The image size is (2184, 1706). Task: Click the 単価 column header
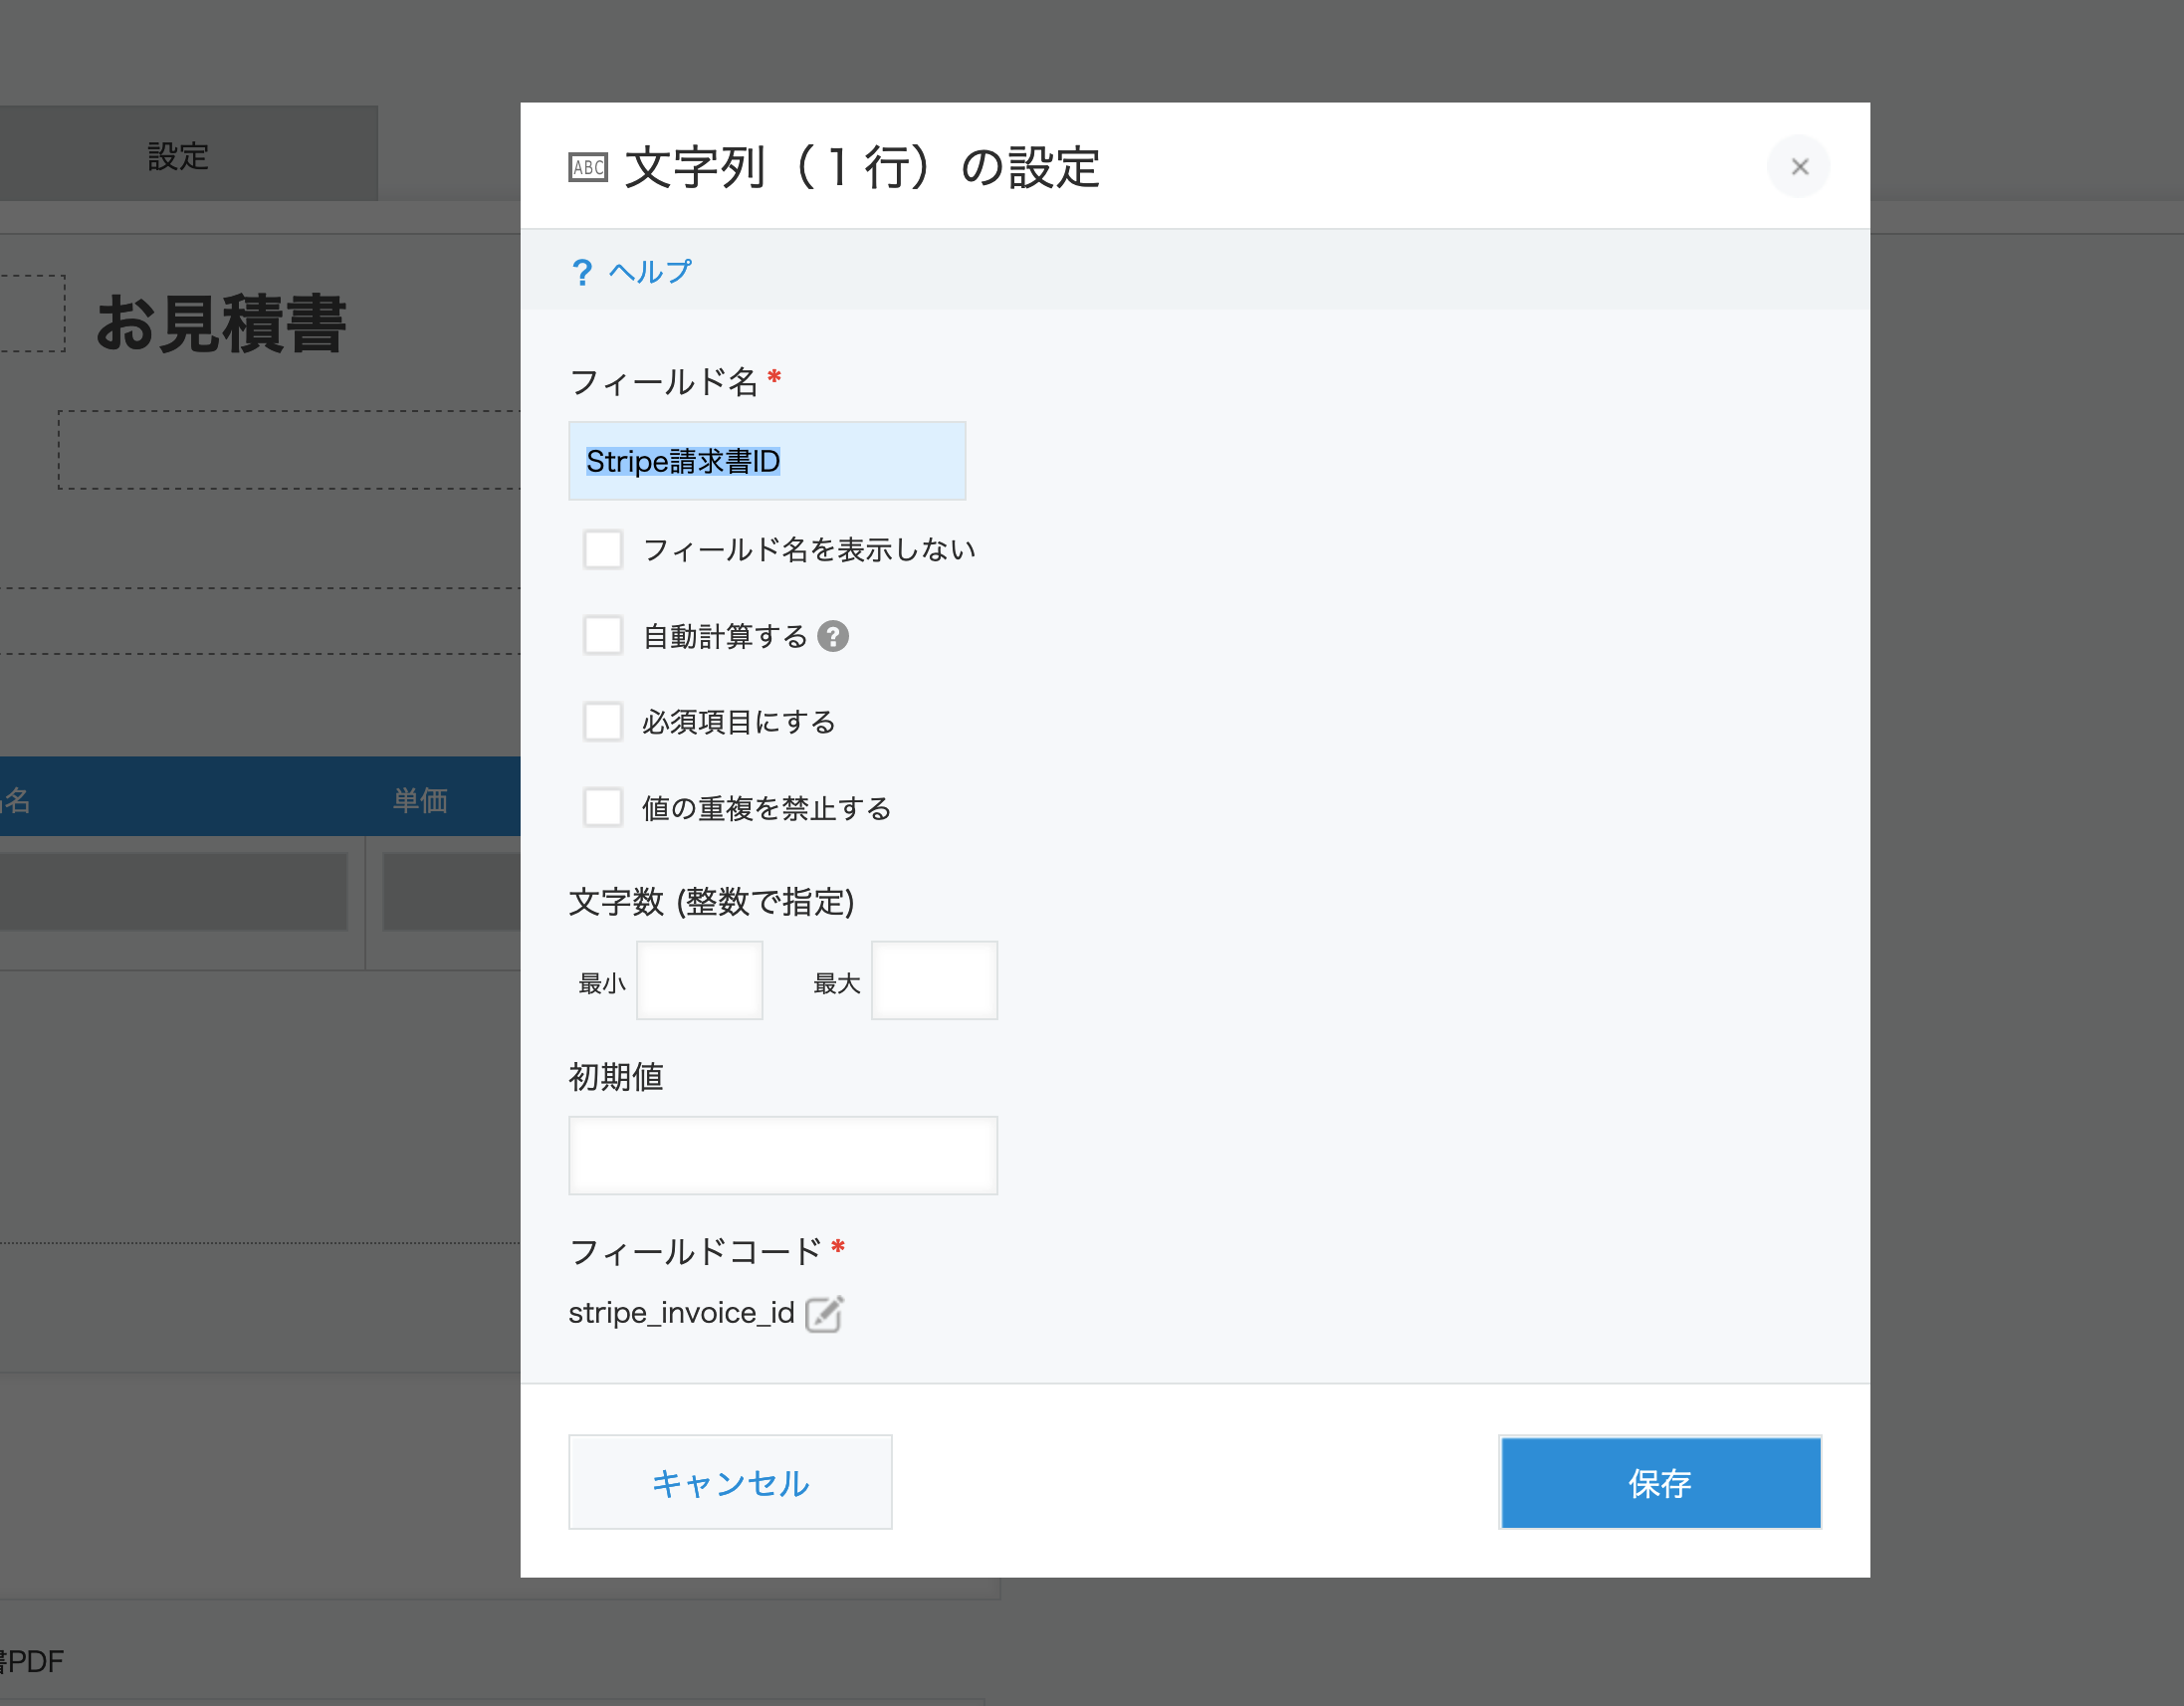coord(420,798)
